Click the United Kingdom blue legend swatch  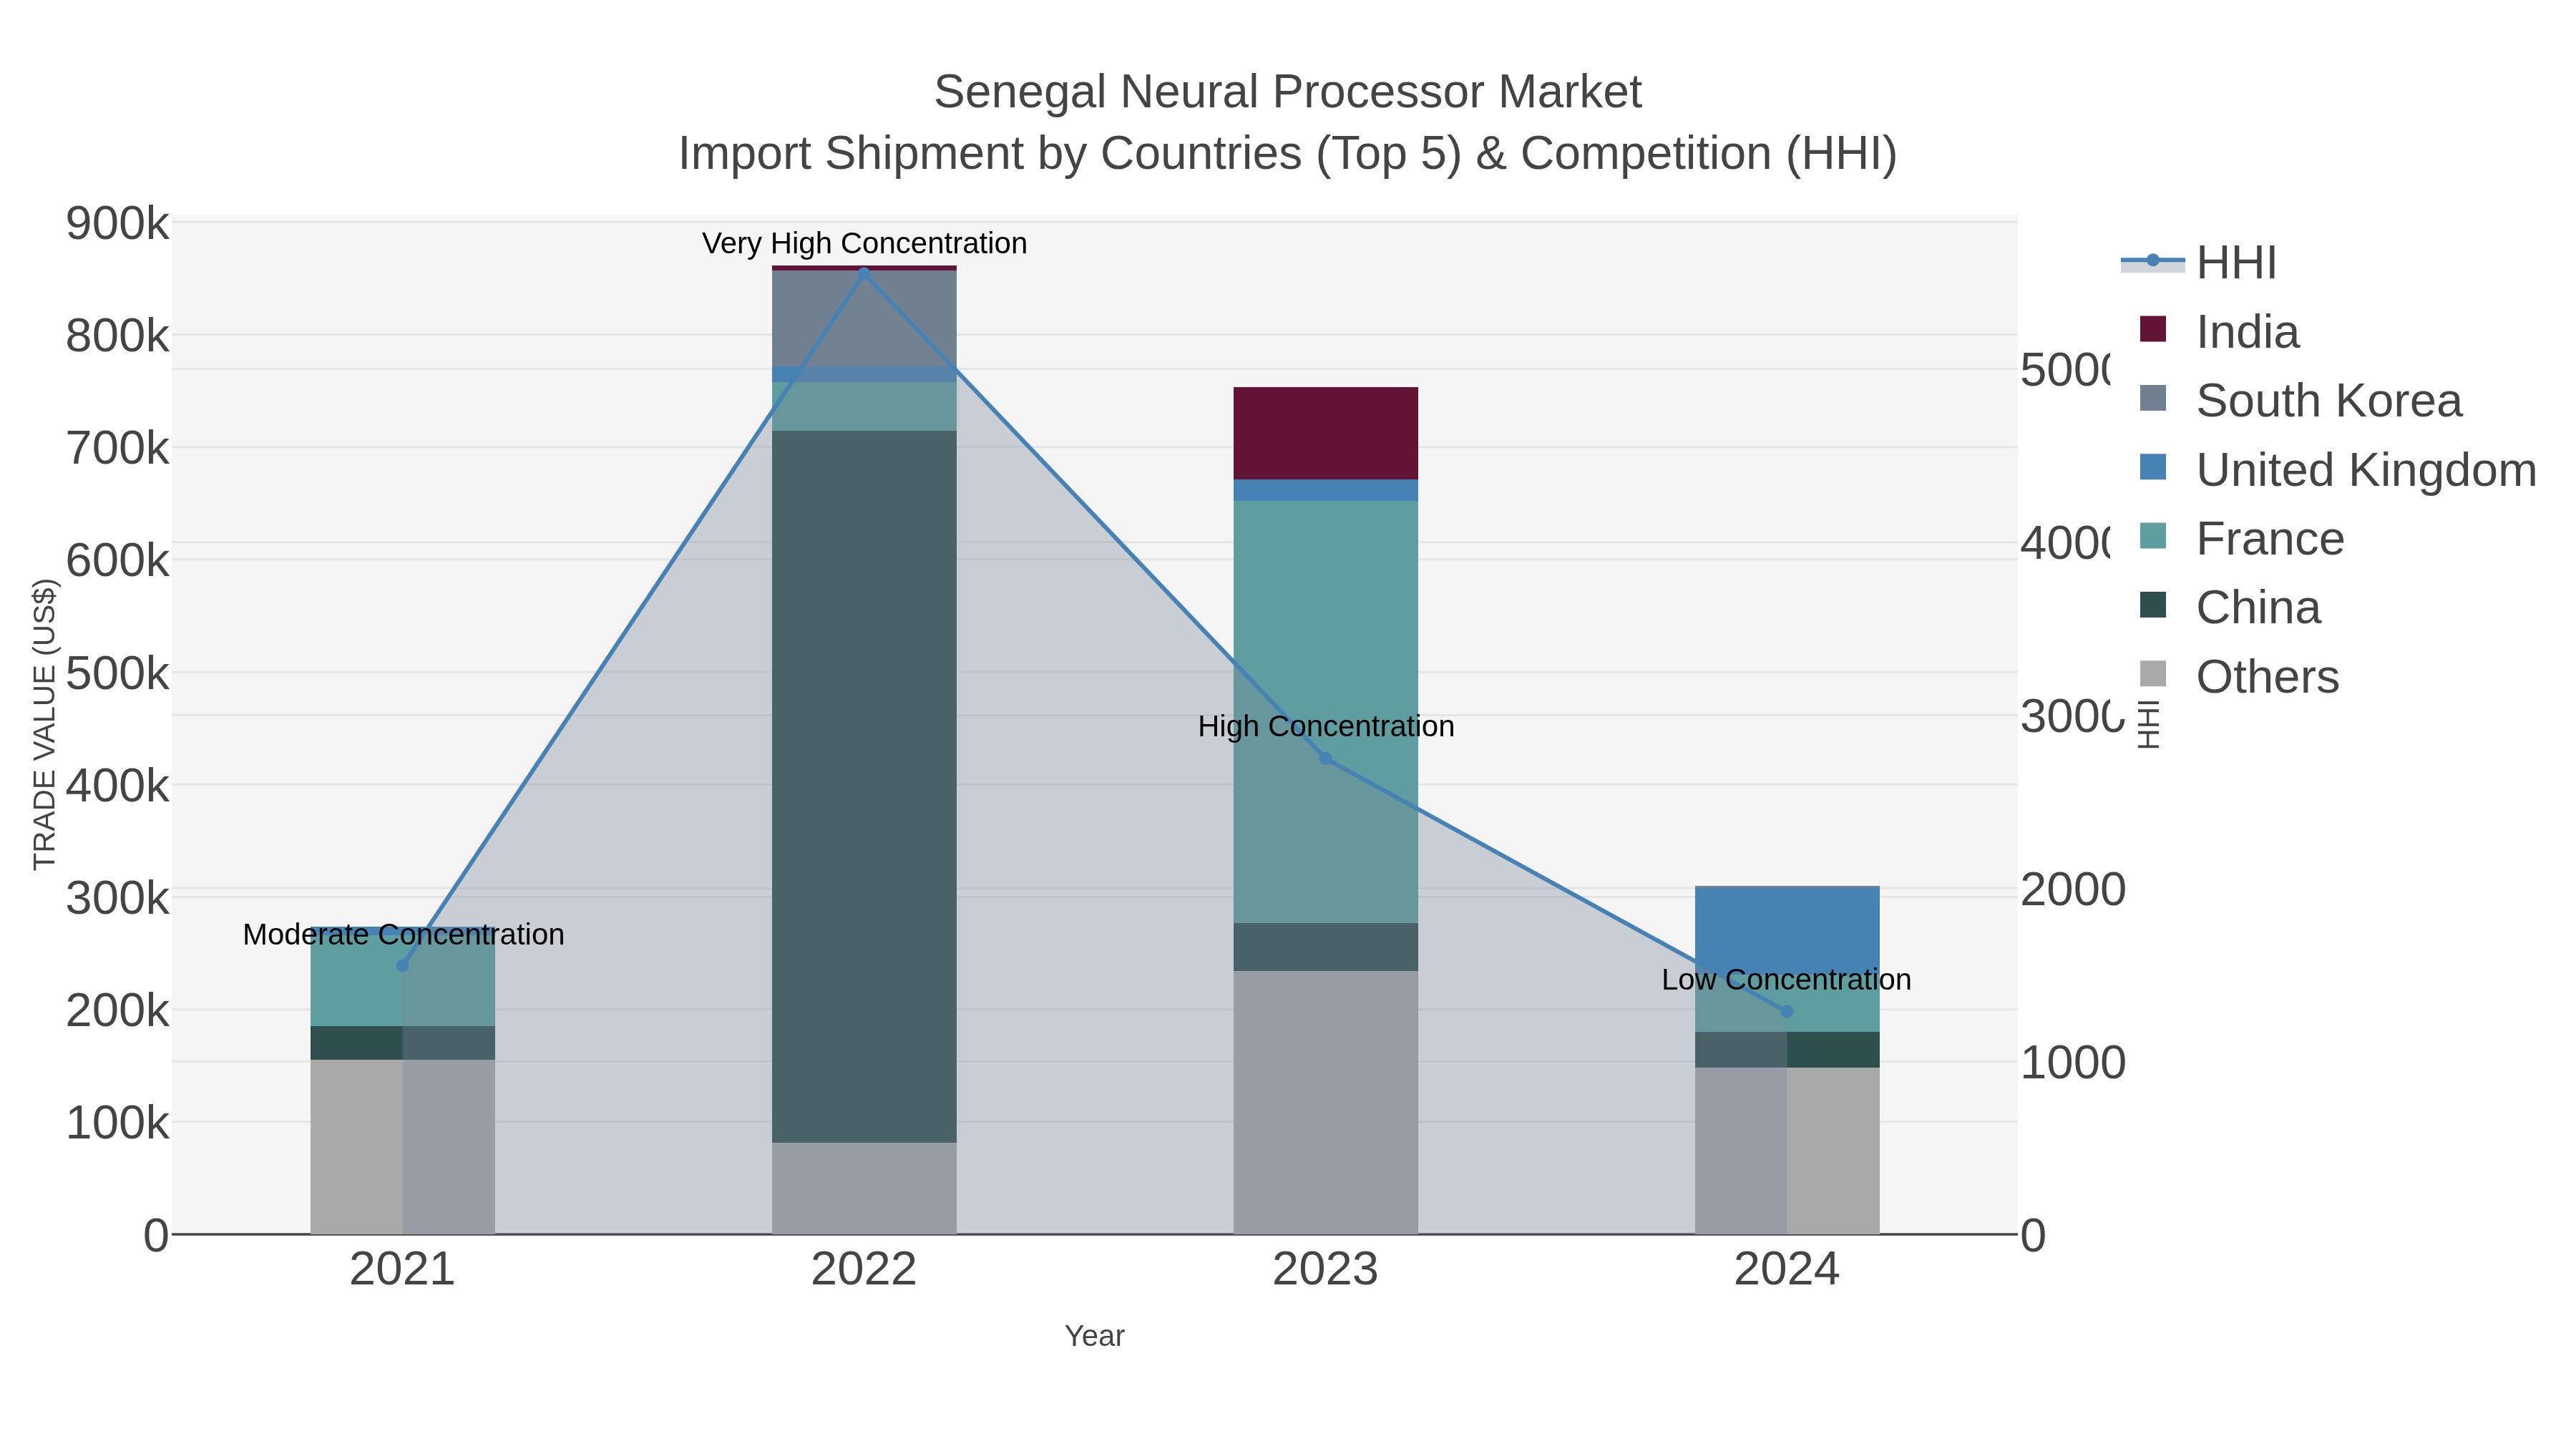pyautogui.click(x=2153, y=467)
